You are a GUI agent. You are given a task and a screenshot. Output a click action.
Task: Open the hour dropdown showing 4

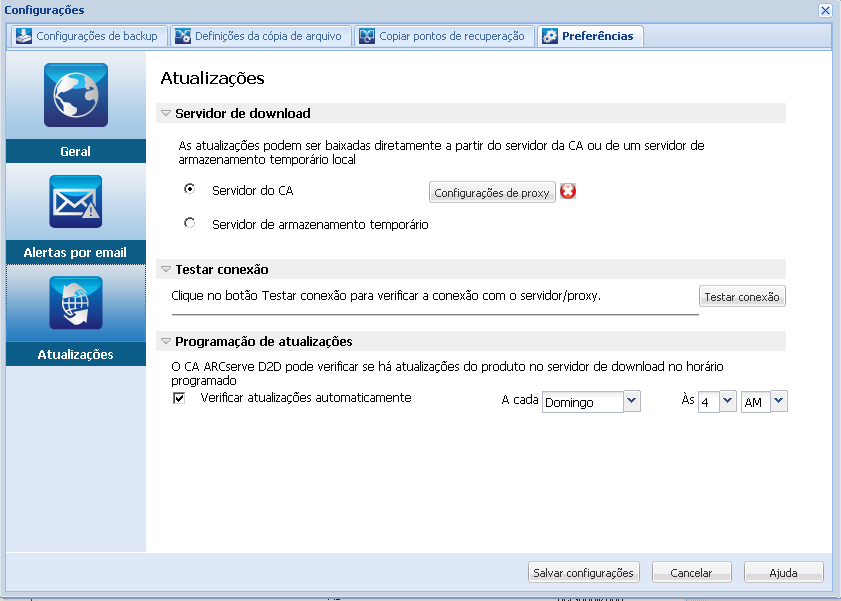pyautogui.click(x=728, y=401)
